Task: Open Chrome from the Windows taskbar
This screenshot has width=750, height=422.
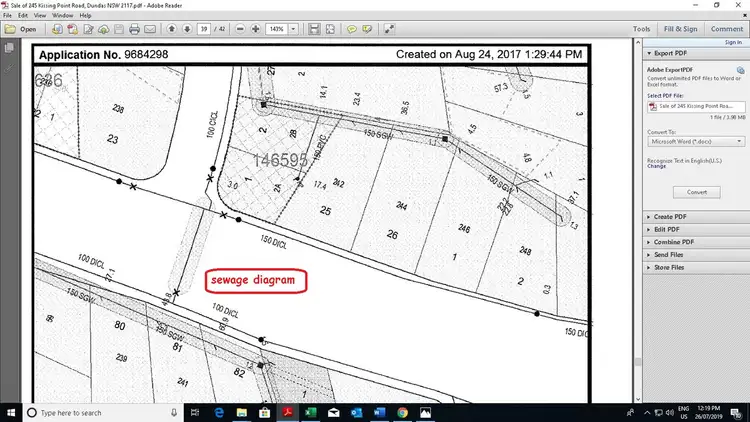Action: pyautogui.click(x=403, y=412)
